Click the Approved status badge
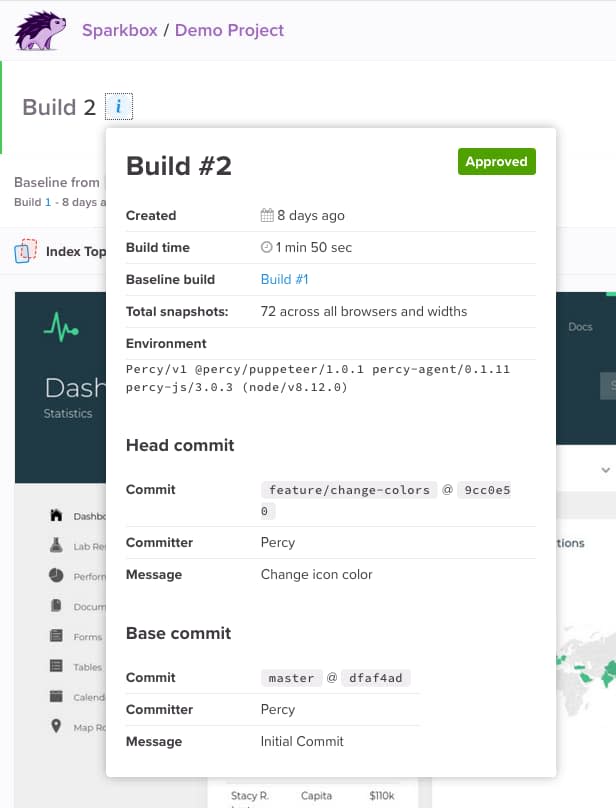The image size is (616, 808). tap(496, 161)
